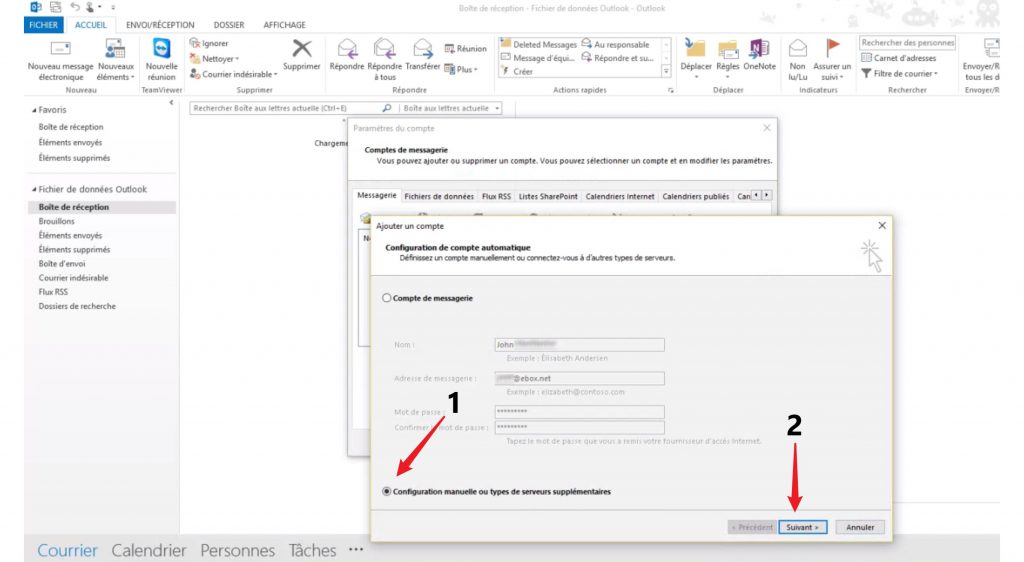The width and height of the screenshot is (1024, 562).
Task: Open Flux RSS folder
Action: point(53,292)
